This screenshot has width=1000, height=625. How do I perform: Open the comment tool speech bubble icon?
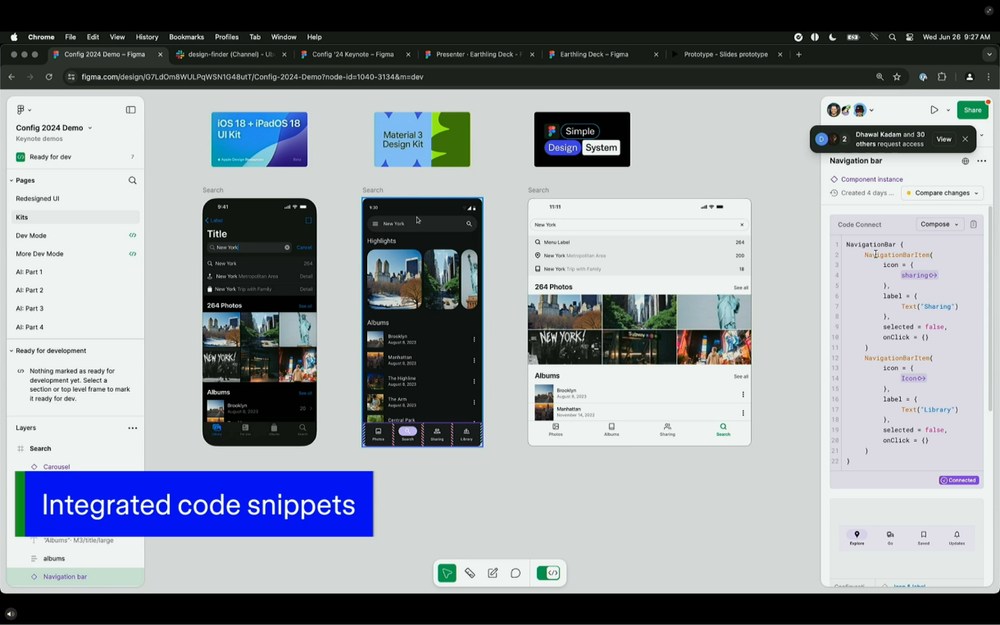point(515,572)
